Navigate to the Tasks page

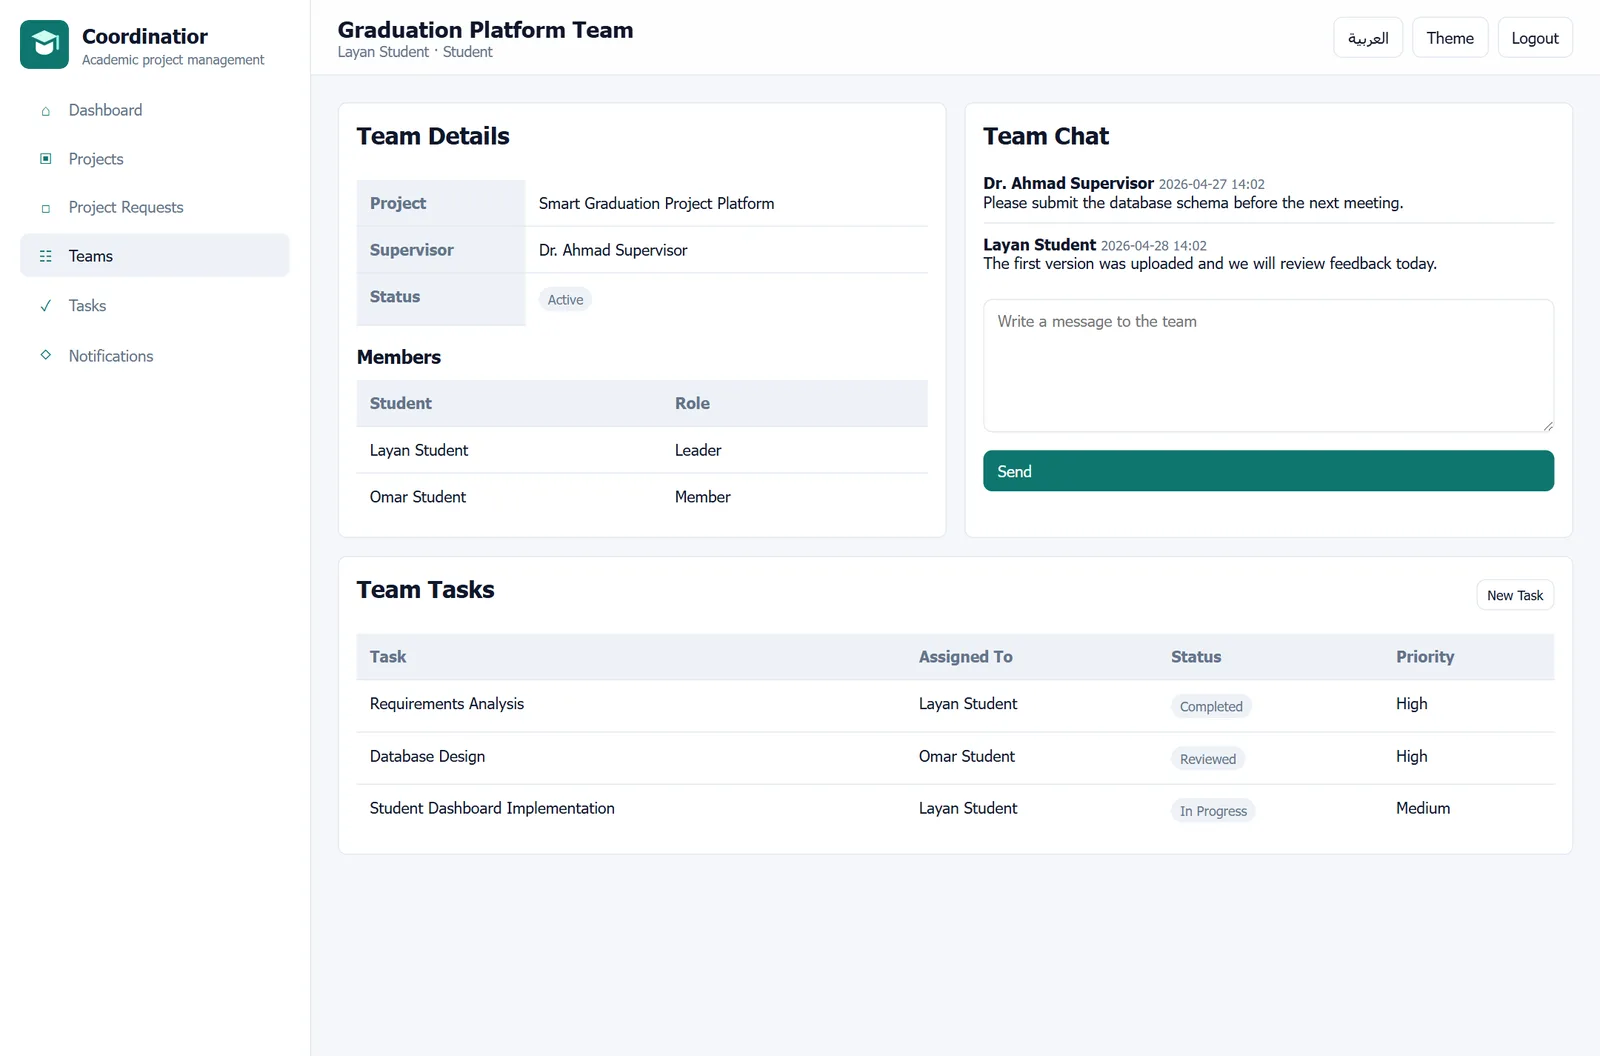coord(155,306)
